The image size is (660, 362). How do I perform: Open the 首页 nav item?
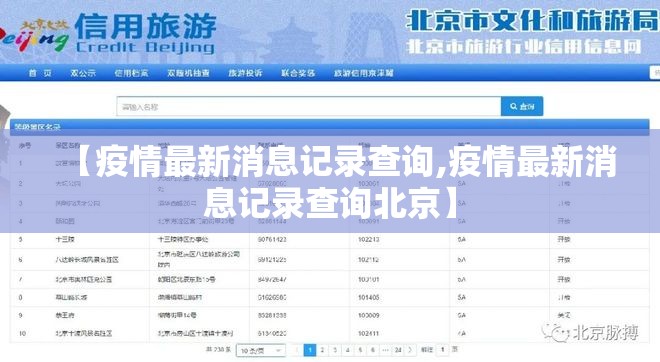coord(40,73)
